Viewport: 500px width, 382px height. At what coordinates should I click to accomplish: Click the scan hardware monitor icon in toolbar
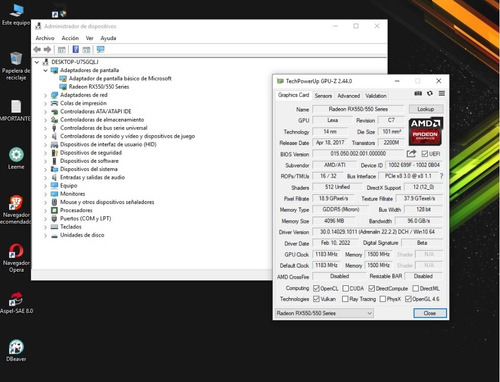coord(100,49)
